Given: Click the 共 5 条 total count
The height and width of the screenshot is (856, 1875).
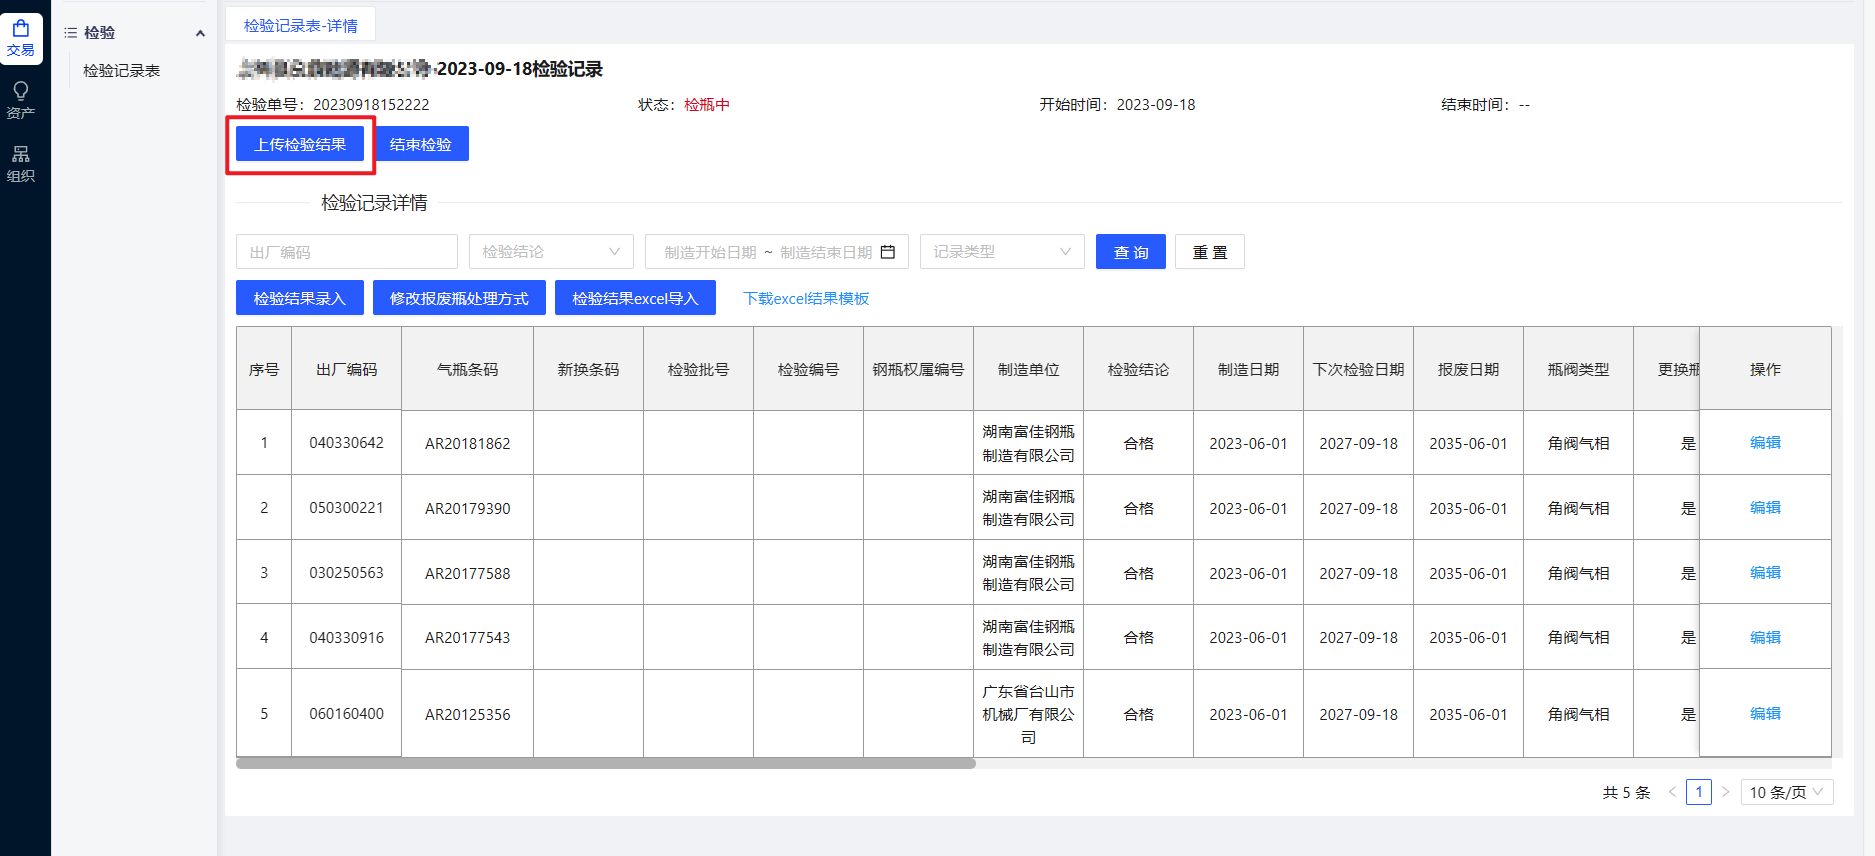Looking at the screenshot, I should [x=1626, y=792].
